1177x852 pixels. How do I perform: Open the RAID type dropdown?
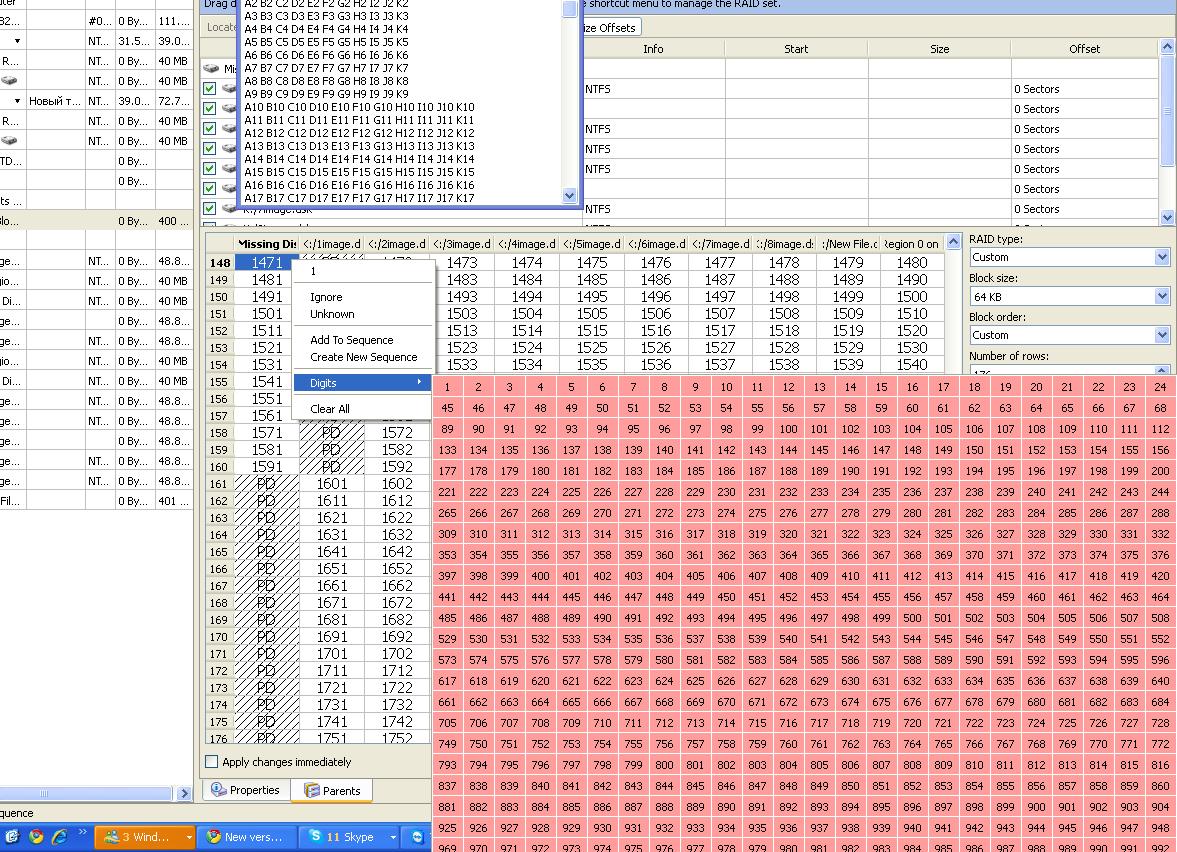click(1070, 257)
